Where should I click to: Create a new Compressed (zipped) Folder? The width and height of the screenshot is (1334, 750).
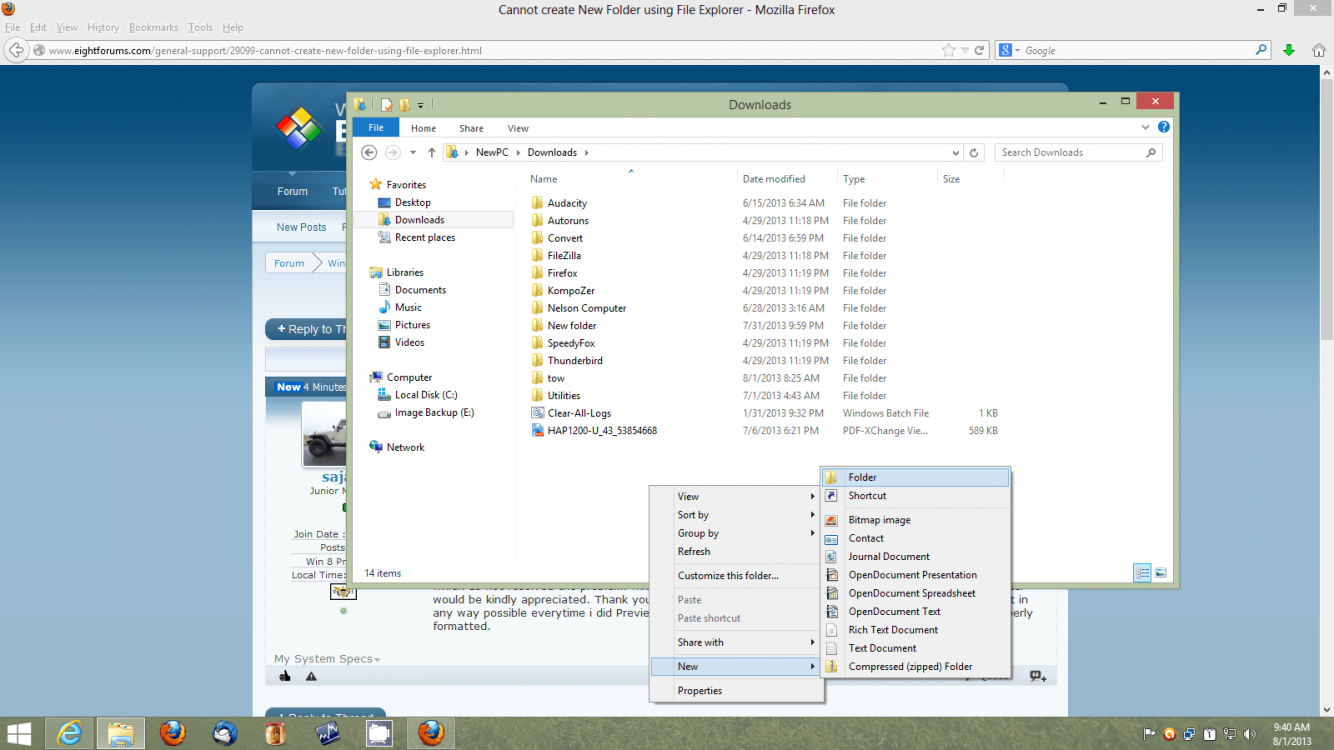[x=915, y=666]
